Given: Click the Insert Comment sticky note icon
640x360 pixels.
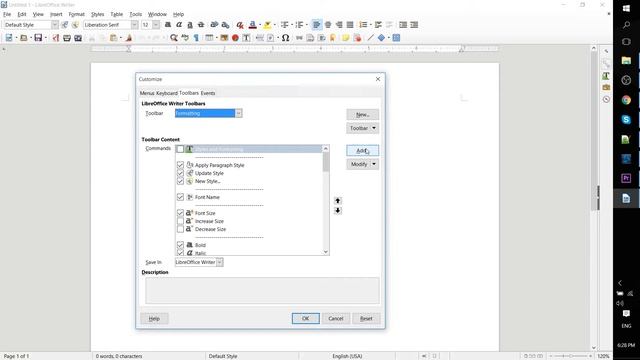Looking at the screenshot, I should click(346, 38).
